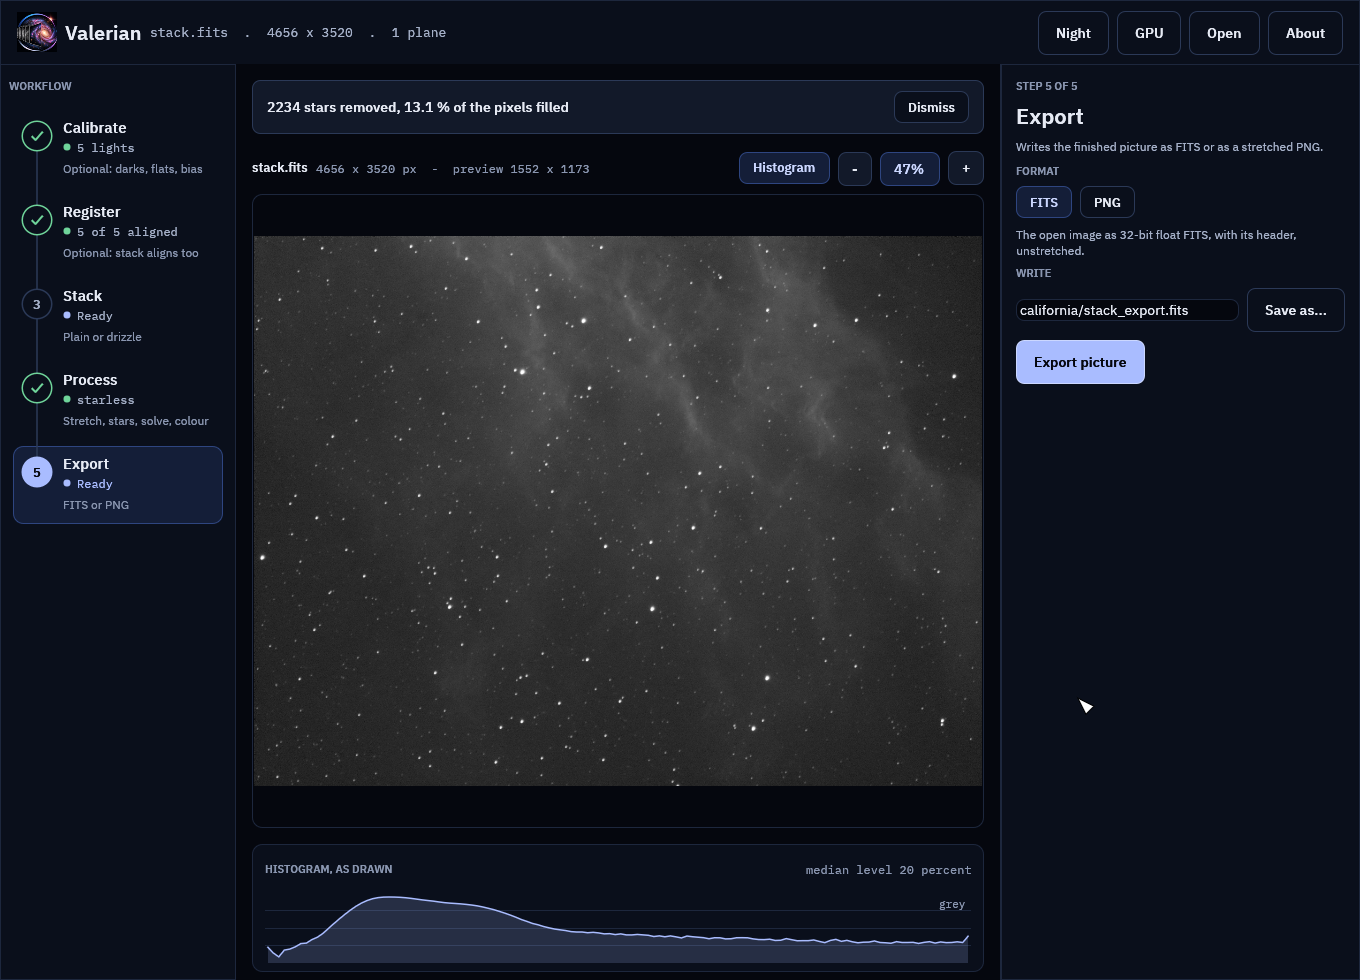This screenshot has width=1360, height=980.
Task: Select PNG export format
Action: [1107, 202]
